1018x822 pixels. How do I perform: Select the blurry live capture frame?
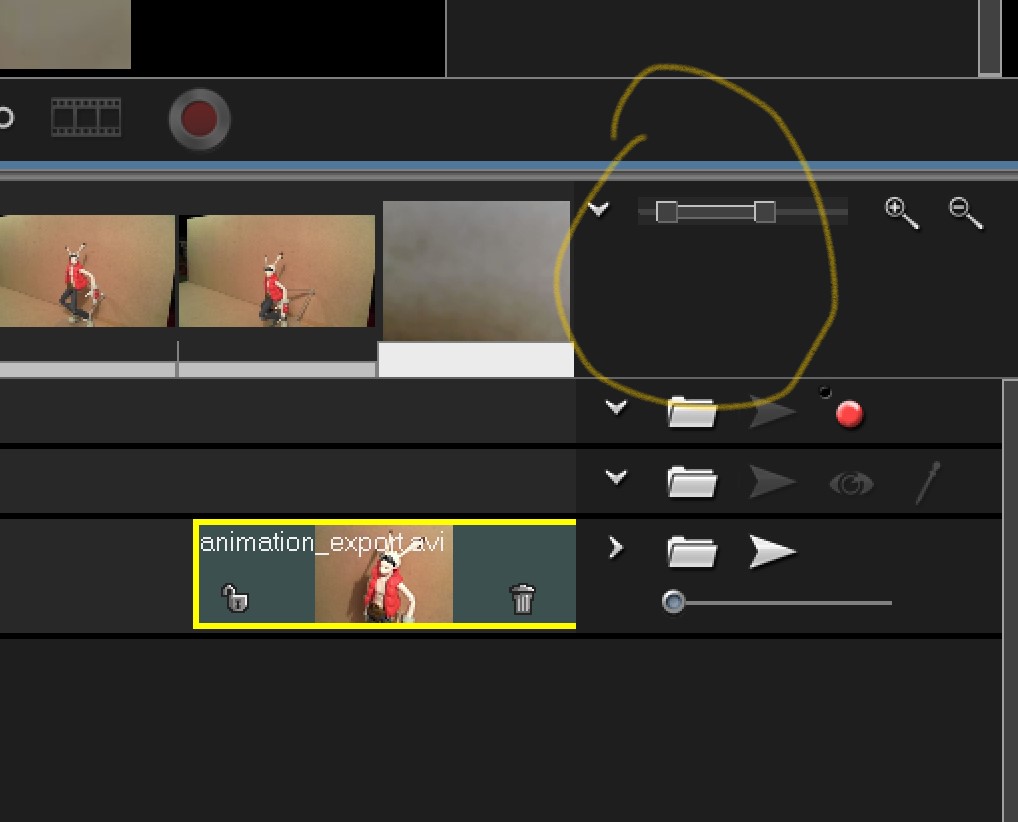point(477,271)
